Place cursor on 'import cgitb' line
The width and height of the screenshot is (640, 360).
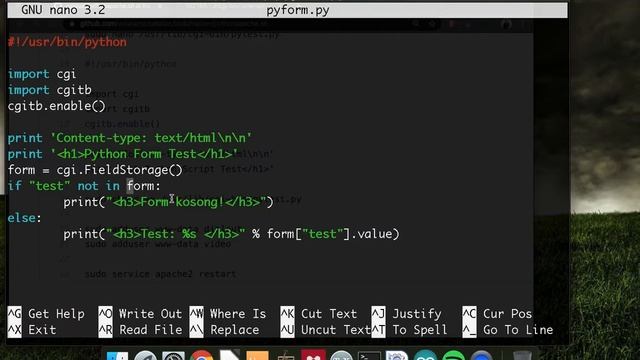pos(49,90)
